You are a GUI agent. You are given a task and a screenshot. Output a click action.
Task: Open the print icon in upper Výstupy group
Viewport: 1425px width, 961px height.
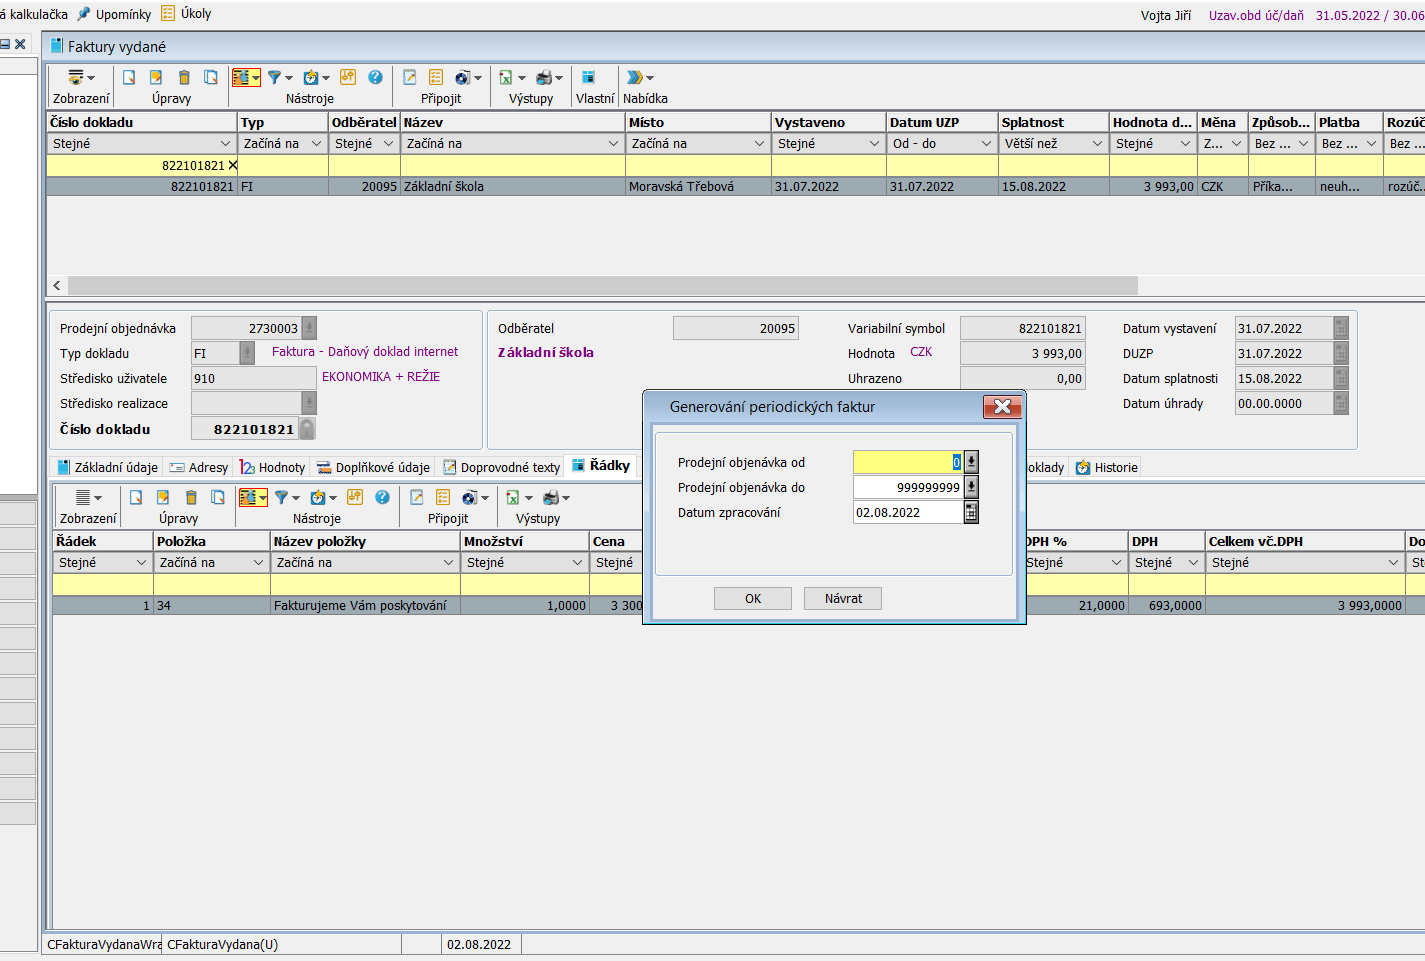click(544, 77)
